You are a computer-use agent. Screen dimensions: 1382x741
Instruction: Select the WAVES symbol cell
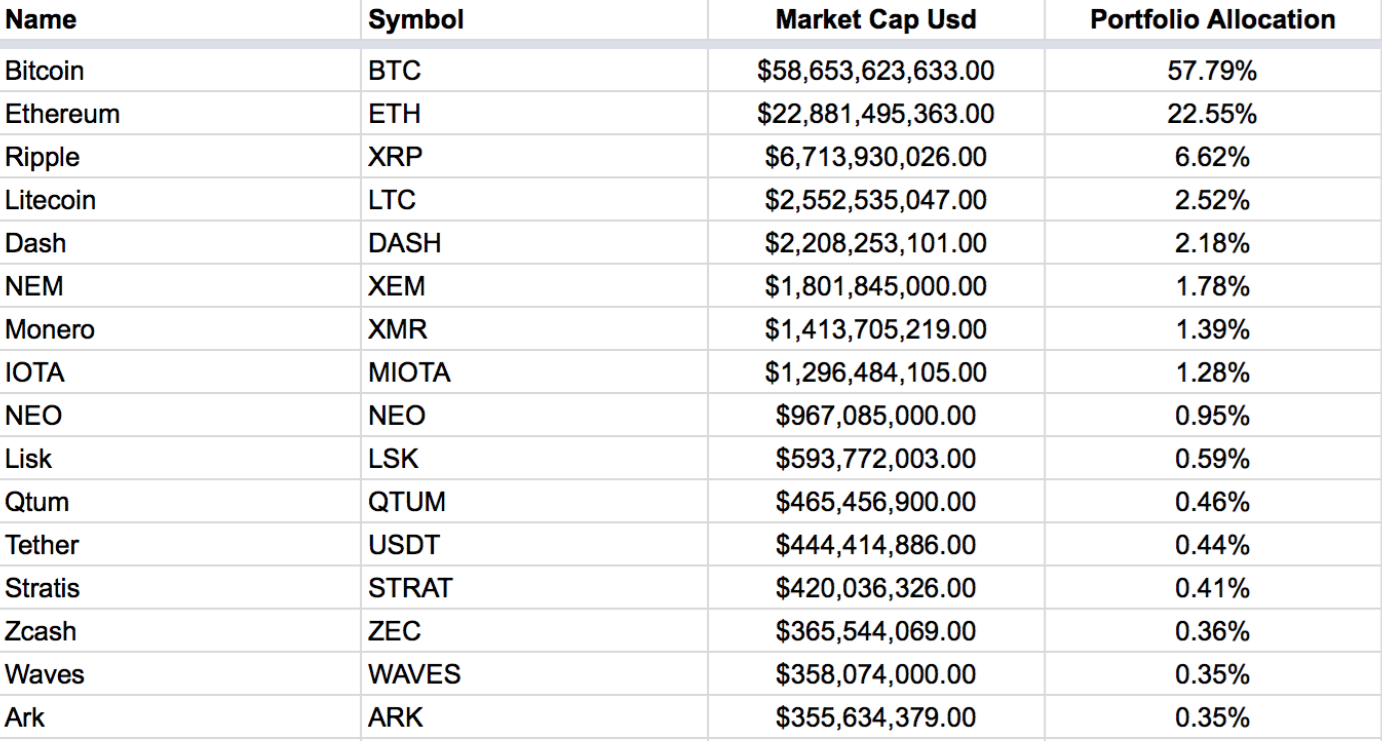pyautogui.click(x=415, y=675)
